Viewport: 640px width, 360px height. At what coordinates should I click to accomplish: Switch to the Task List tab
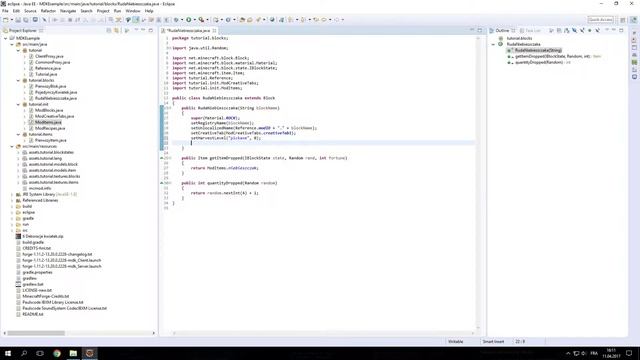(530, 31)
